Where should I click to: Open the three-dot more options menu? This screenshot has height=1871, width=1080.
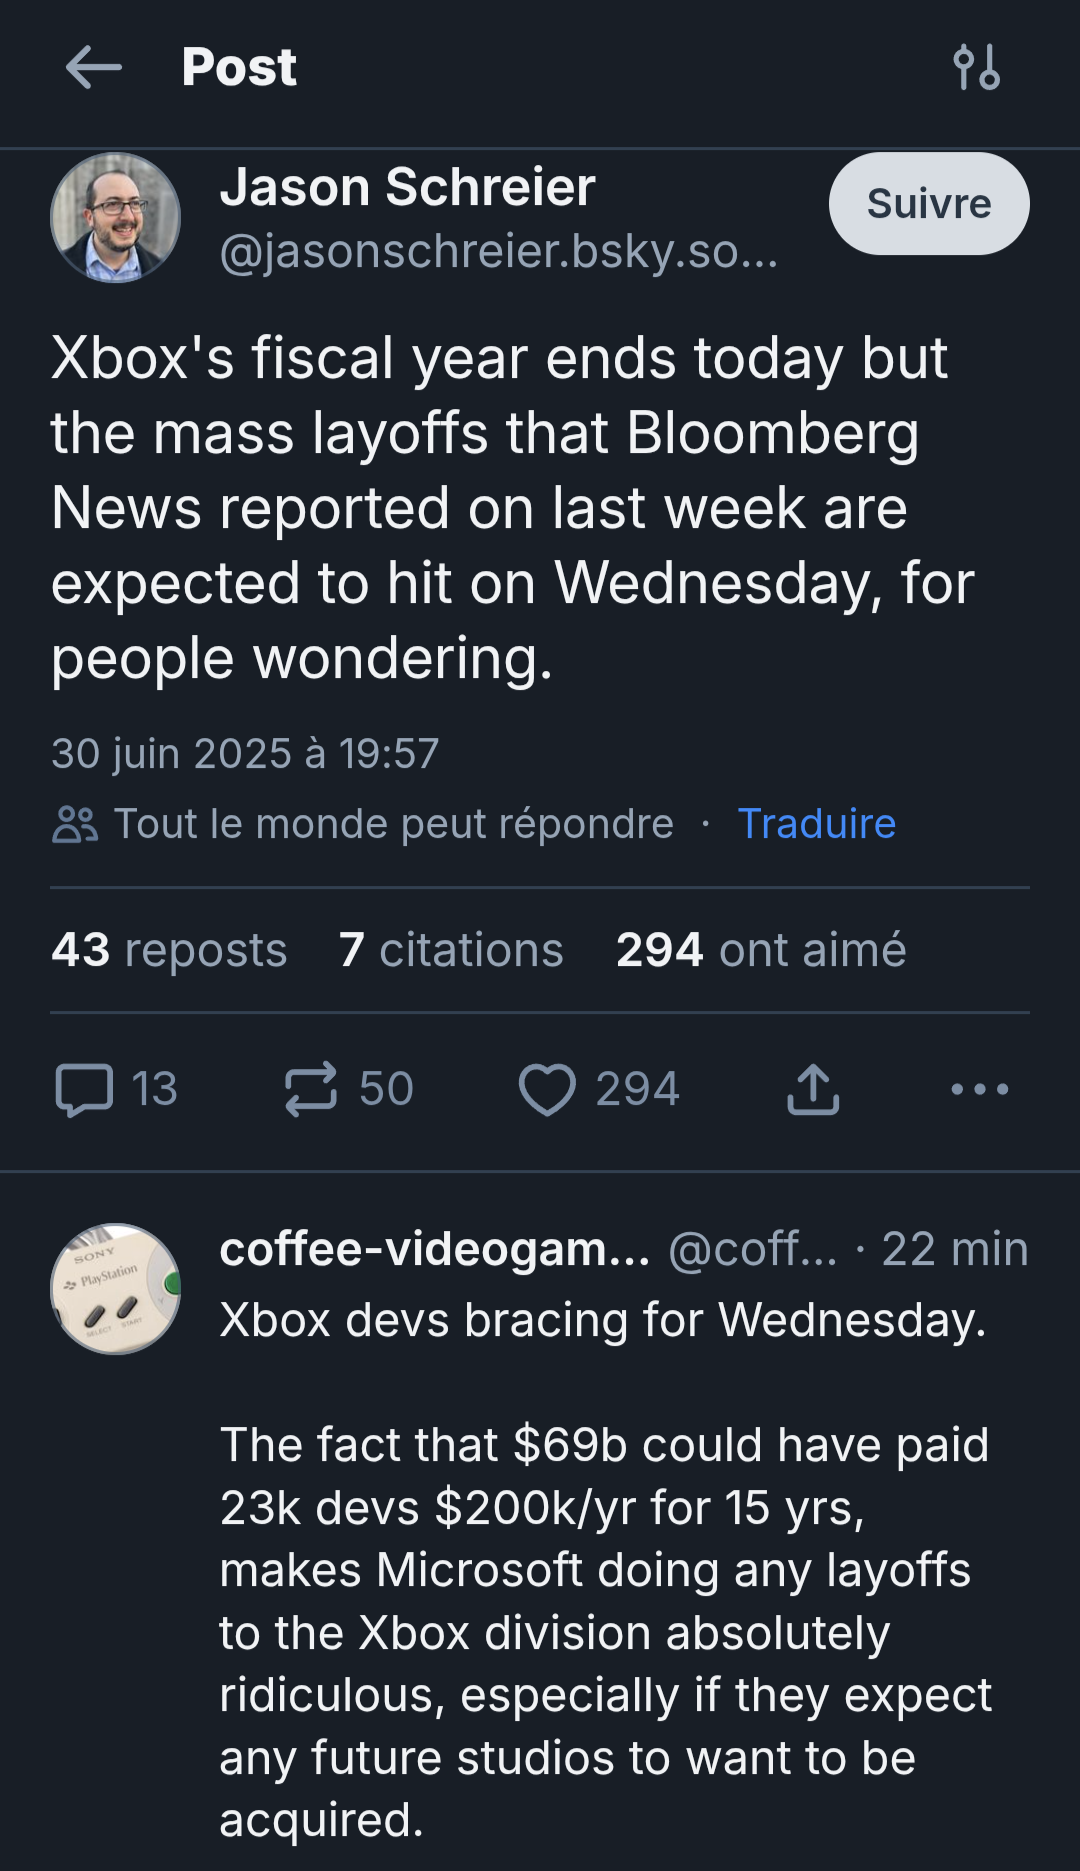tap(980, 1089)
